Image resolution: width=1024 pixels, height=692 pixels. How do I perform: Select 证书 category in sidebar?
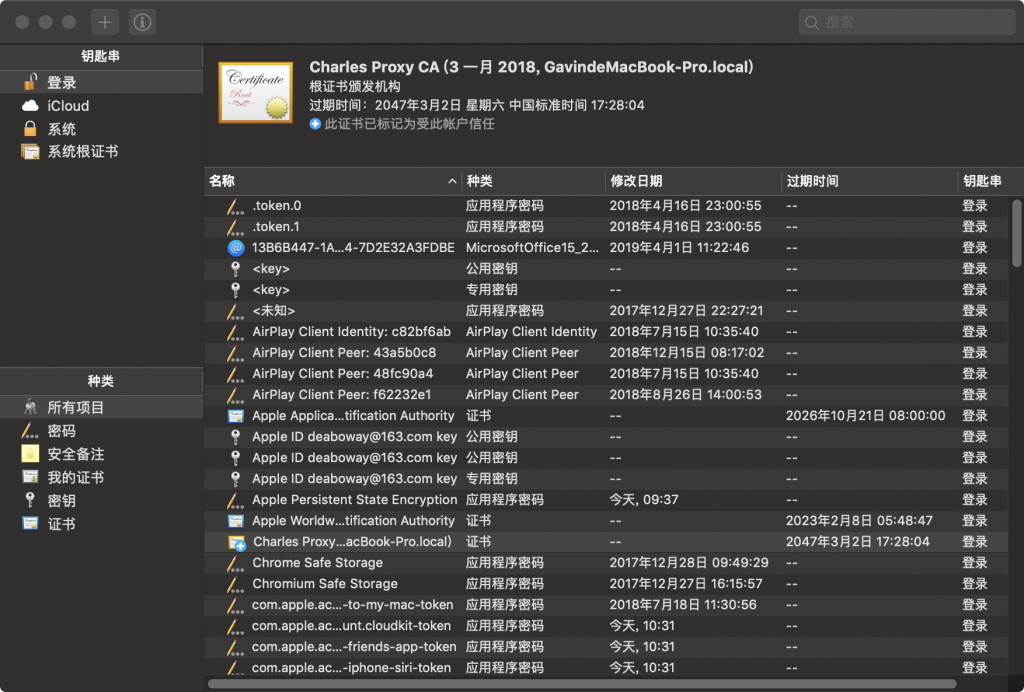coord(61,523)
